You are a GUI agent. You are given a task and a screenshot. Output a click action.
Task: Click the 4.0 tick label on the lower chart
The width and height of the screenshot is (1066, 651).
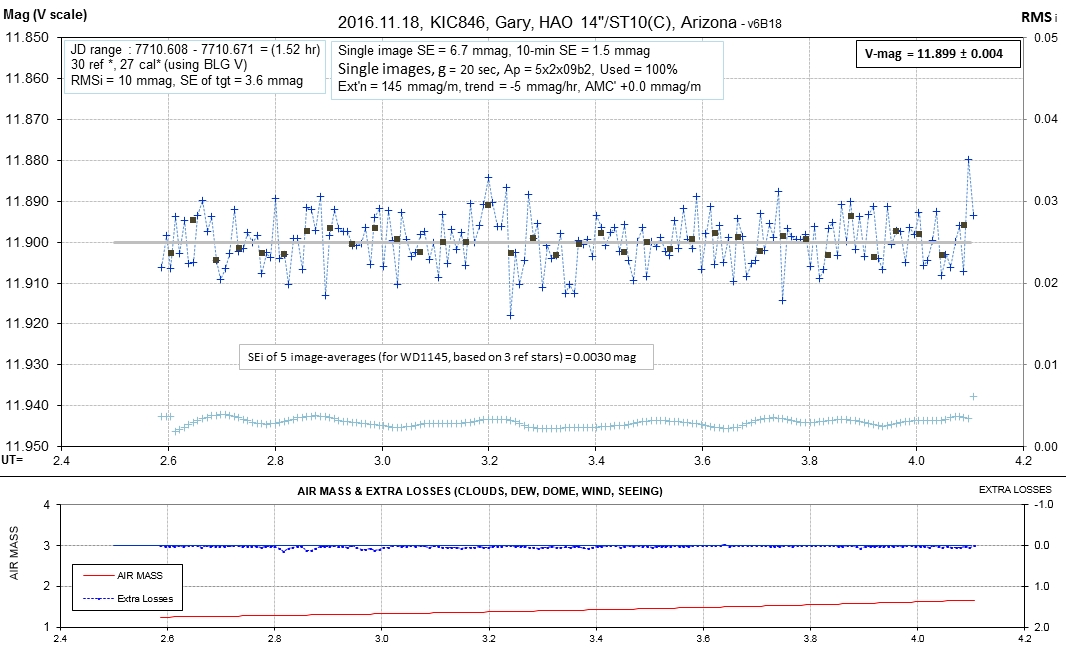(917, 639)
